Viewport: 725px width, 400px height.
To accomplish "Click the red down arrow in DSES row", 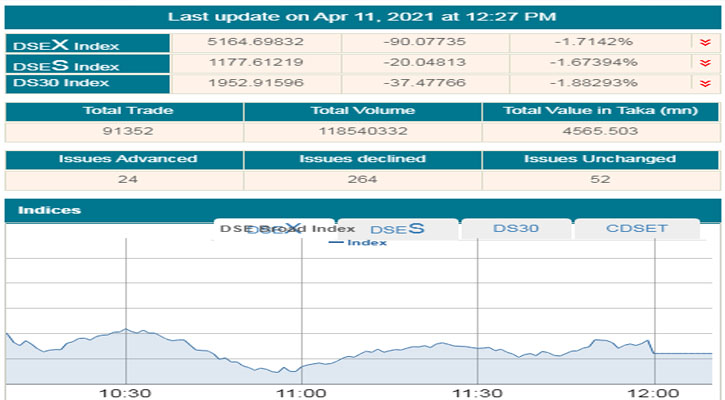I will coord(707,62).
